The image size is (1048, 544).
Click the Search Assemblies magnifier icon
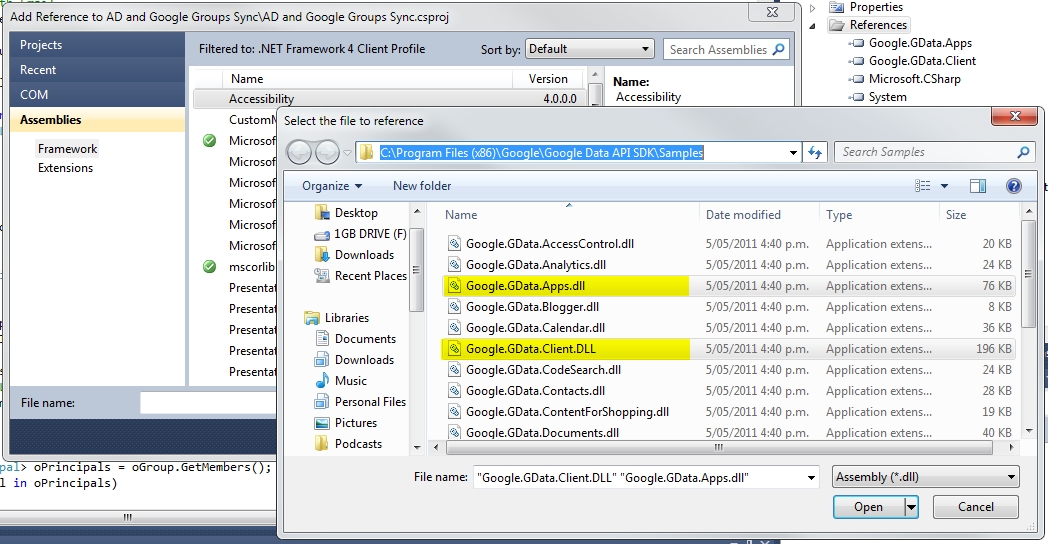pyautogui.click(x=778, y=49)
